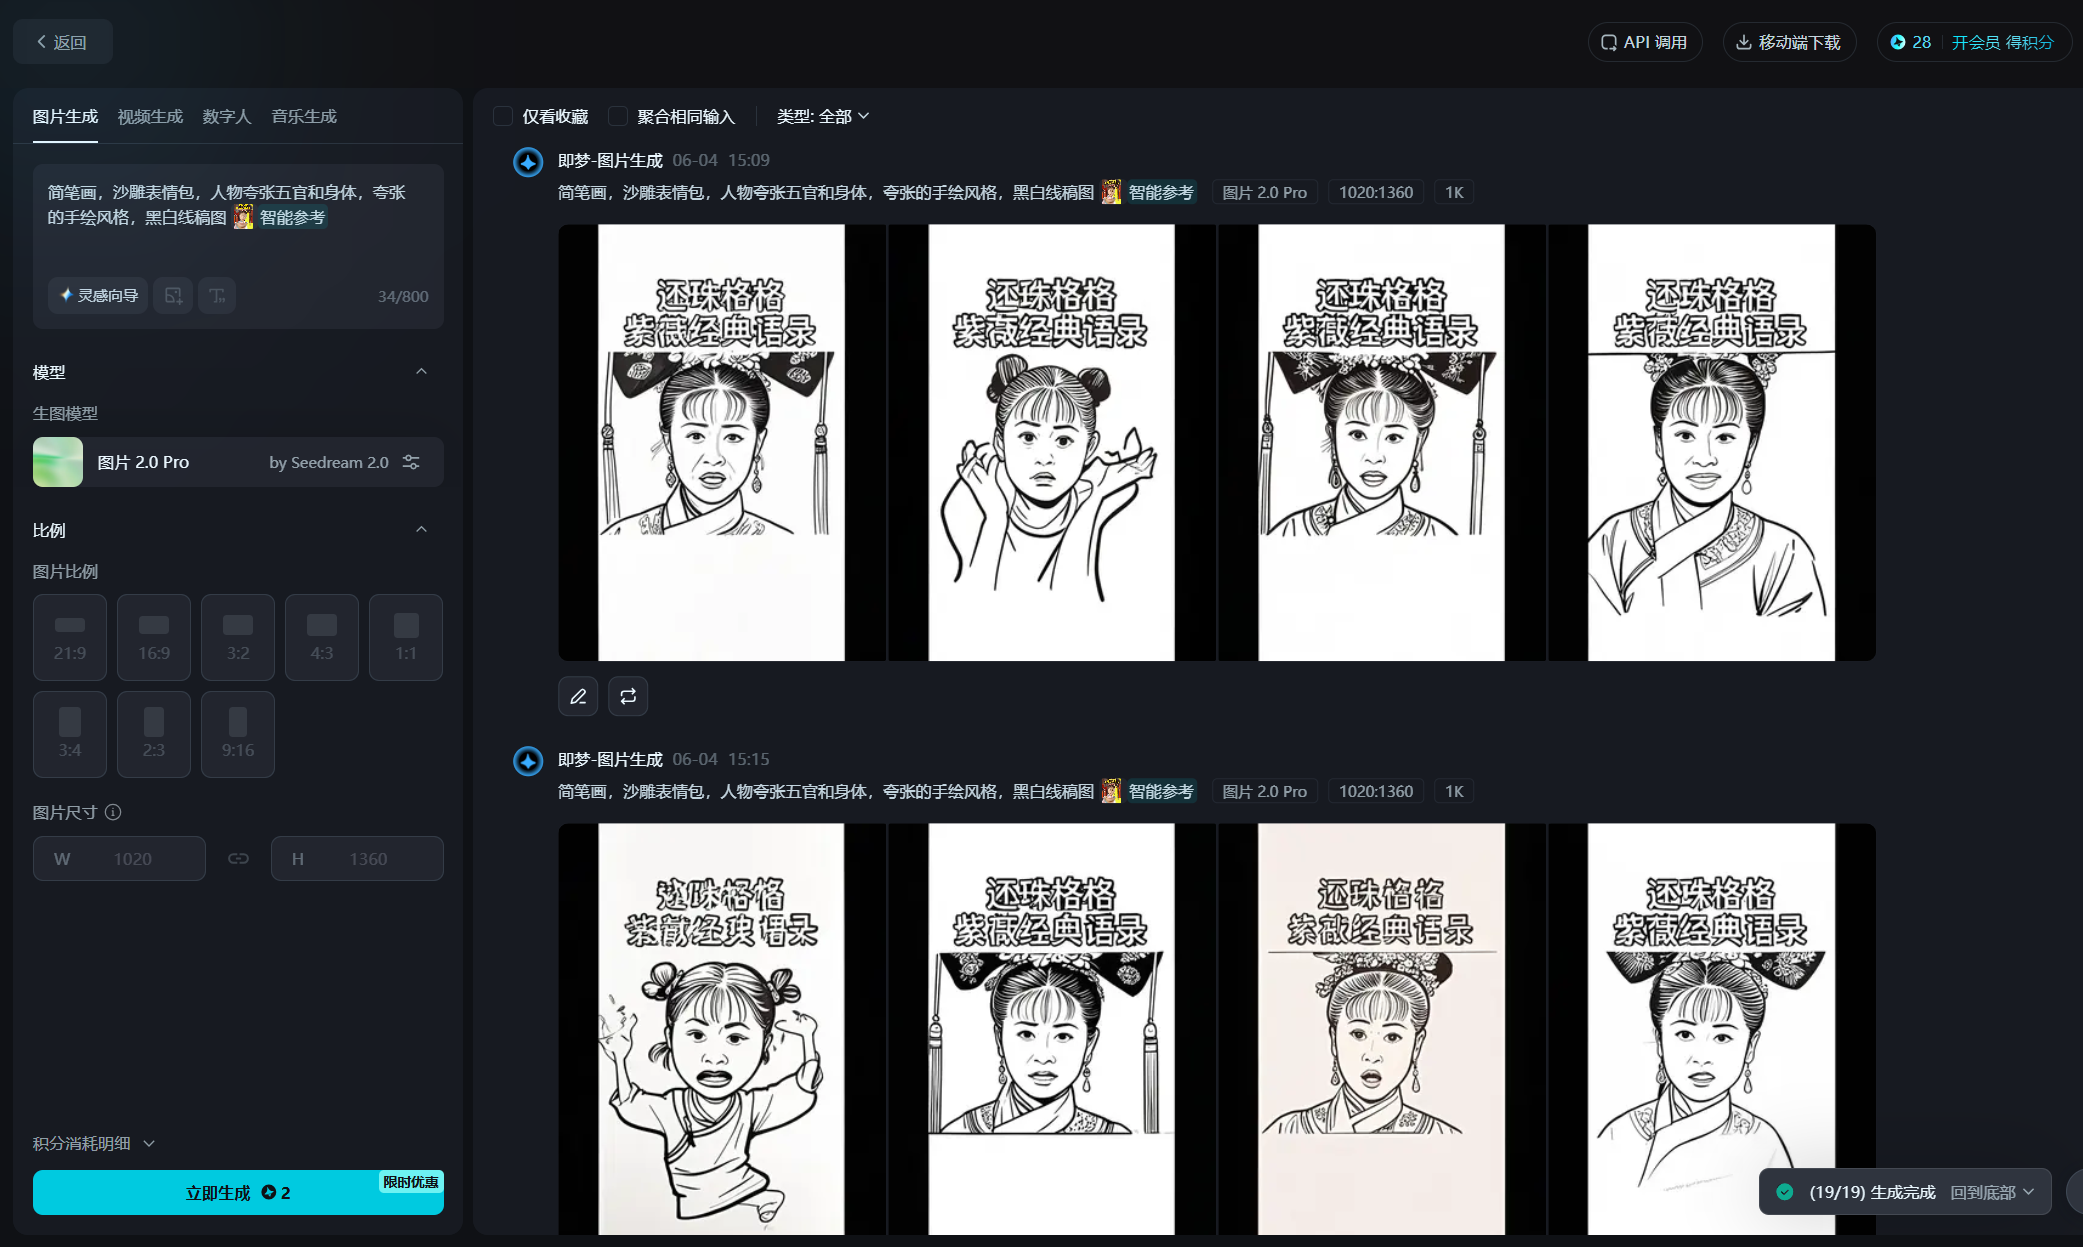Open the 移动端下载 download option

[1789, 42]
